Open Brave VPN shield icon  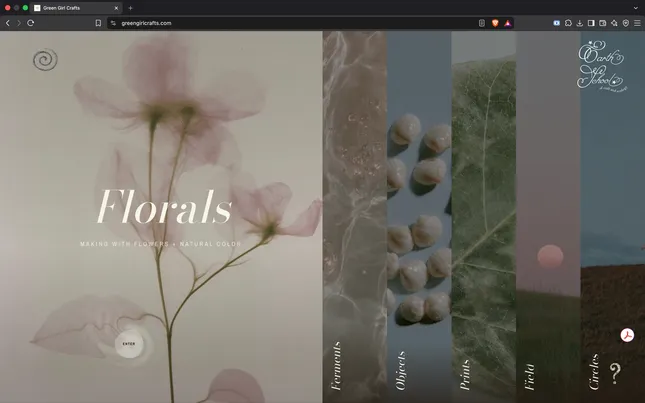coord(626,23)
